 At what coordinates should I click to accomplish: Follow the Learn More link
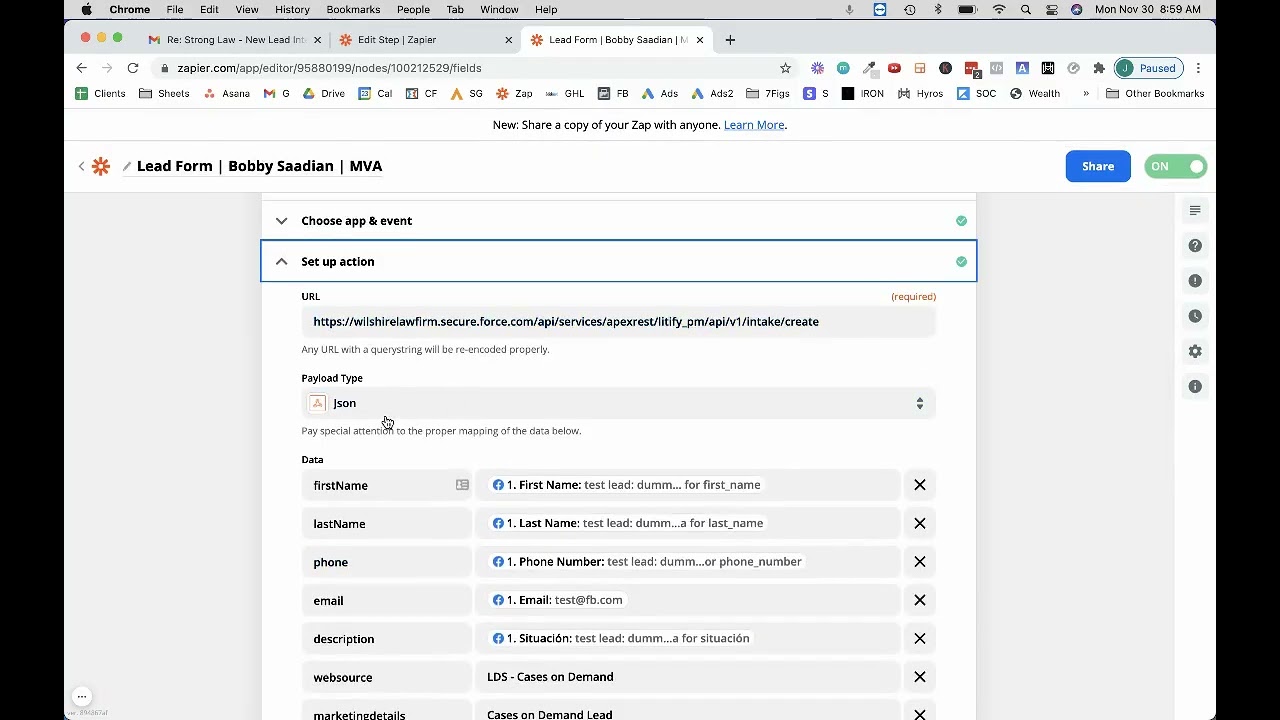pos(754,125)
